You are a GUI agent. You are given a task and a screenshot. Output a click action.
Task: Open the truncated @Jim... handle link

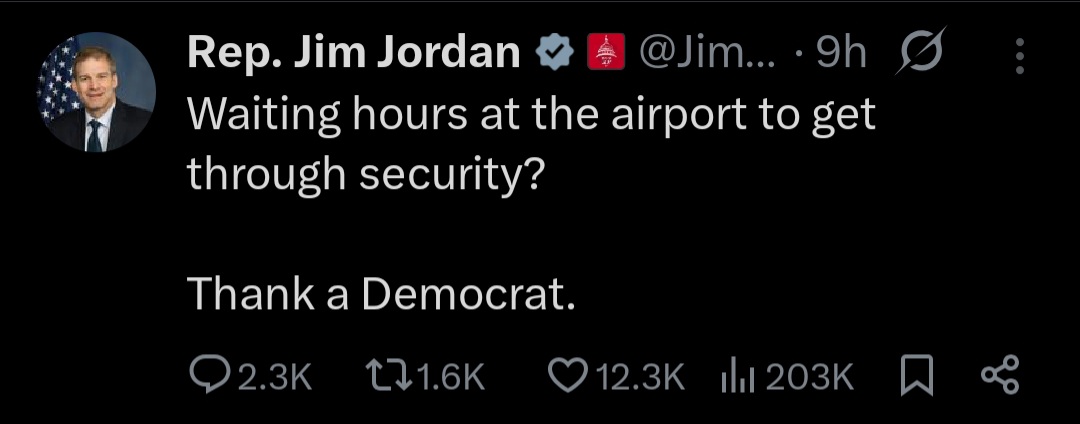pyautogui.click(x=711, y=55)
